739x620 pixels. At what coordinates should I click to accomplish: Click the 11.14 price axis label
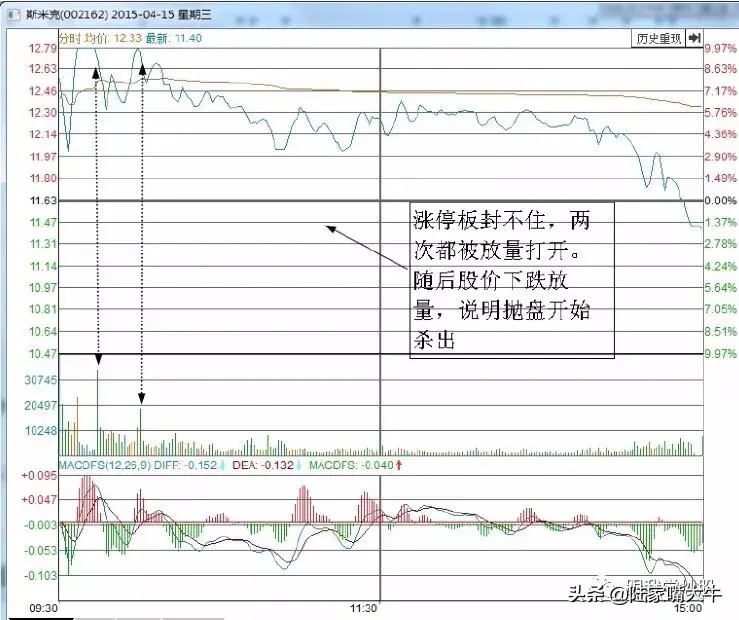click(43, 266)
